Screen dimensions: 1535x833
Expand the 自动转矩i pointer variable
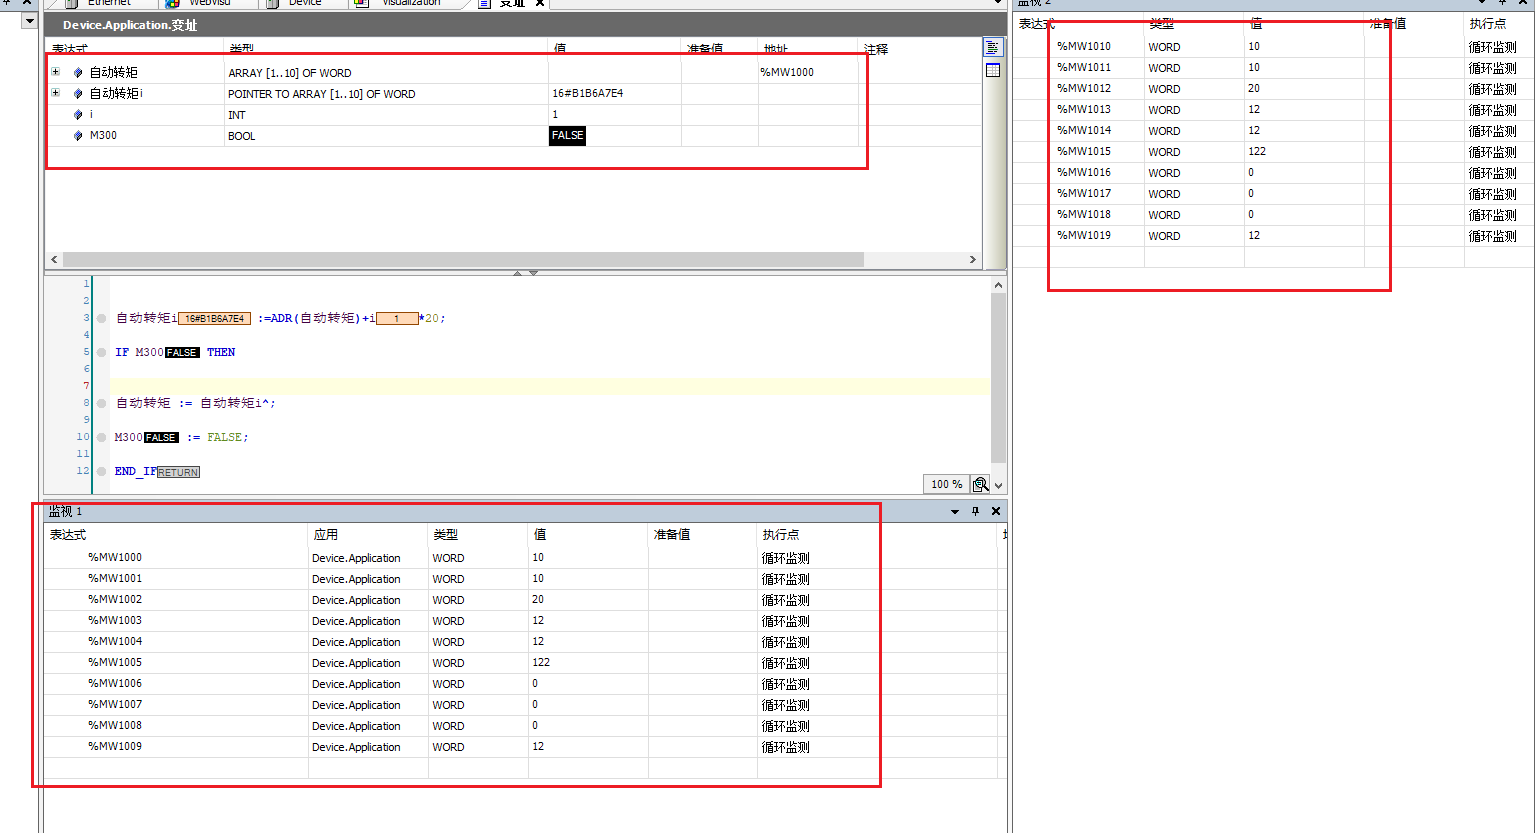tap(56, 93)
